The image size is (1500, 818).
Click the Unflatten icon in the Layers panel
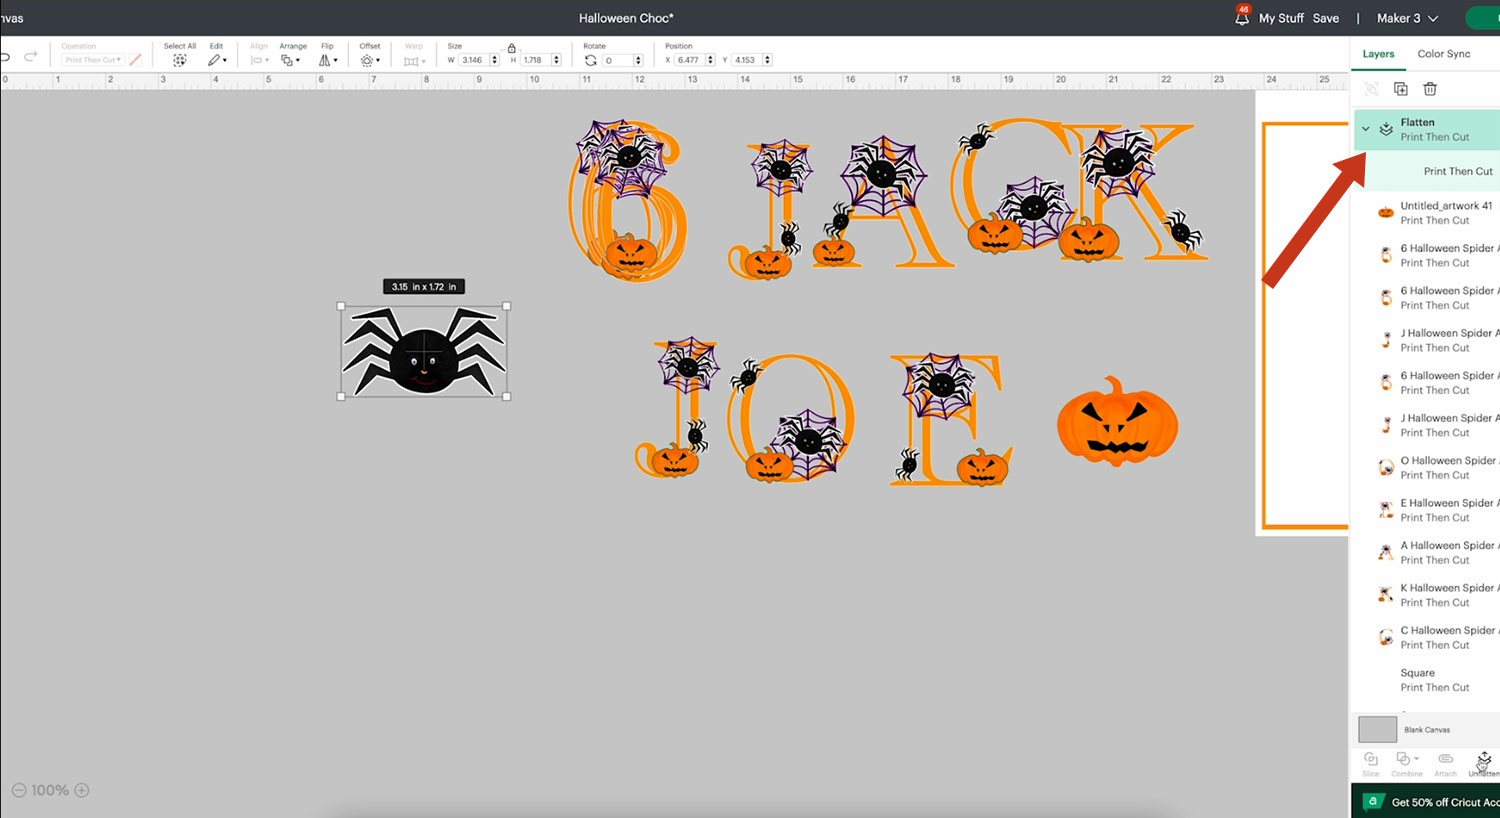pyautogui.click(x=1484, y=759)
